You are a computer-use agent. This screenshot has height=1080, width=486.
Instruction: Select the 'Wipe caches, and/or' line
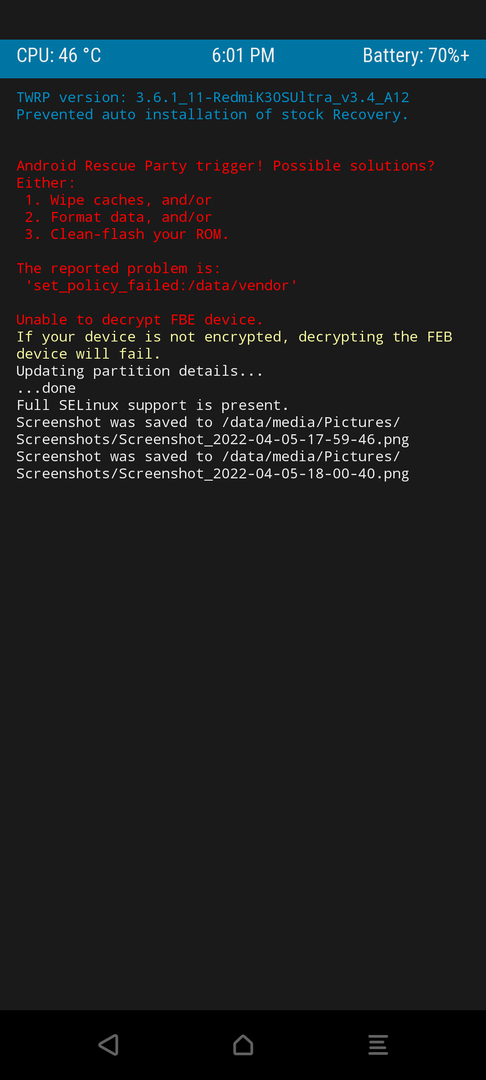tap(118, 200)
